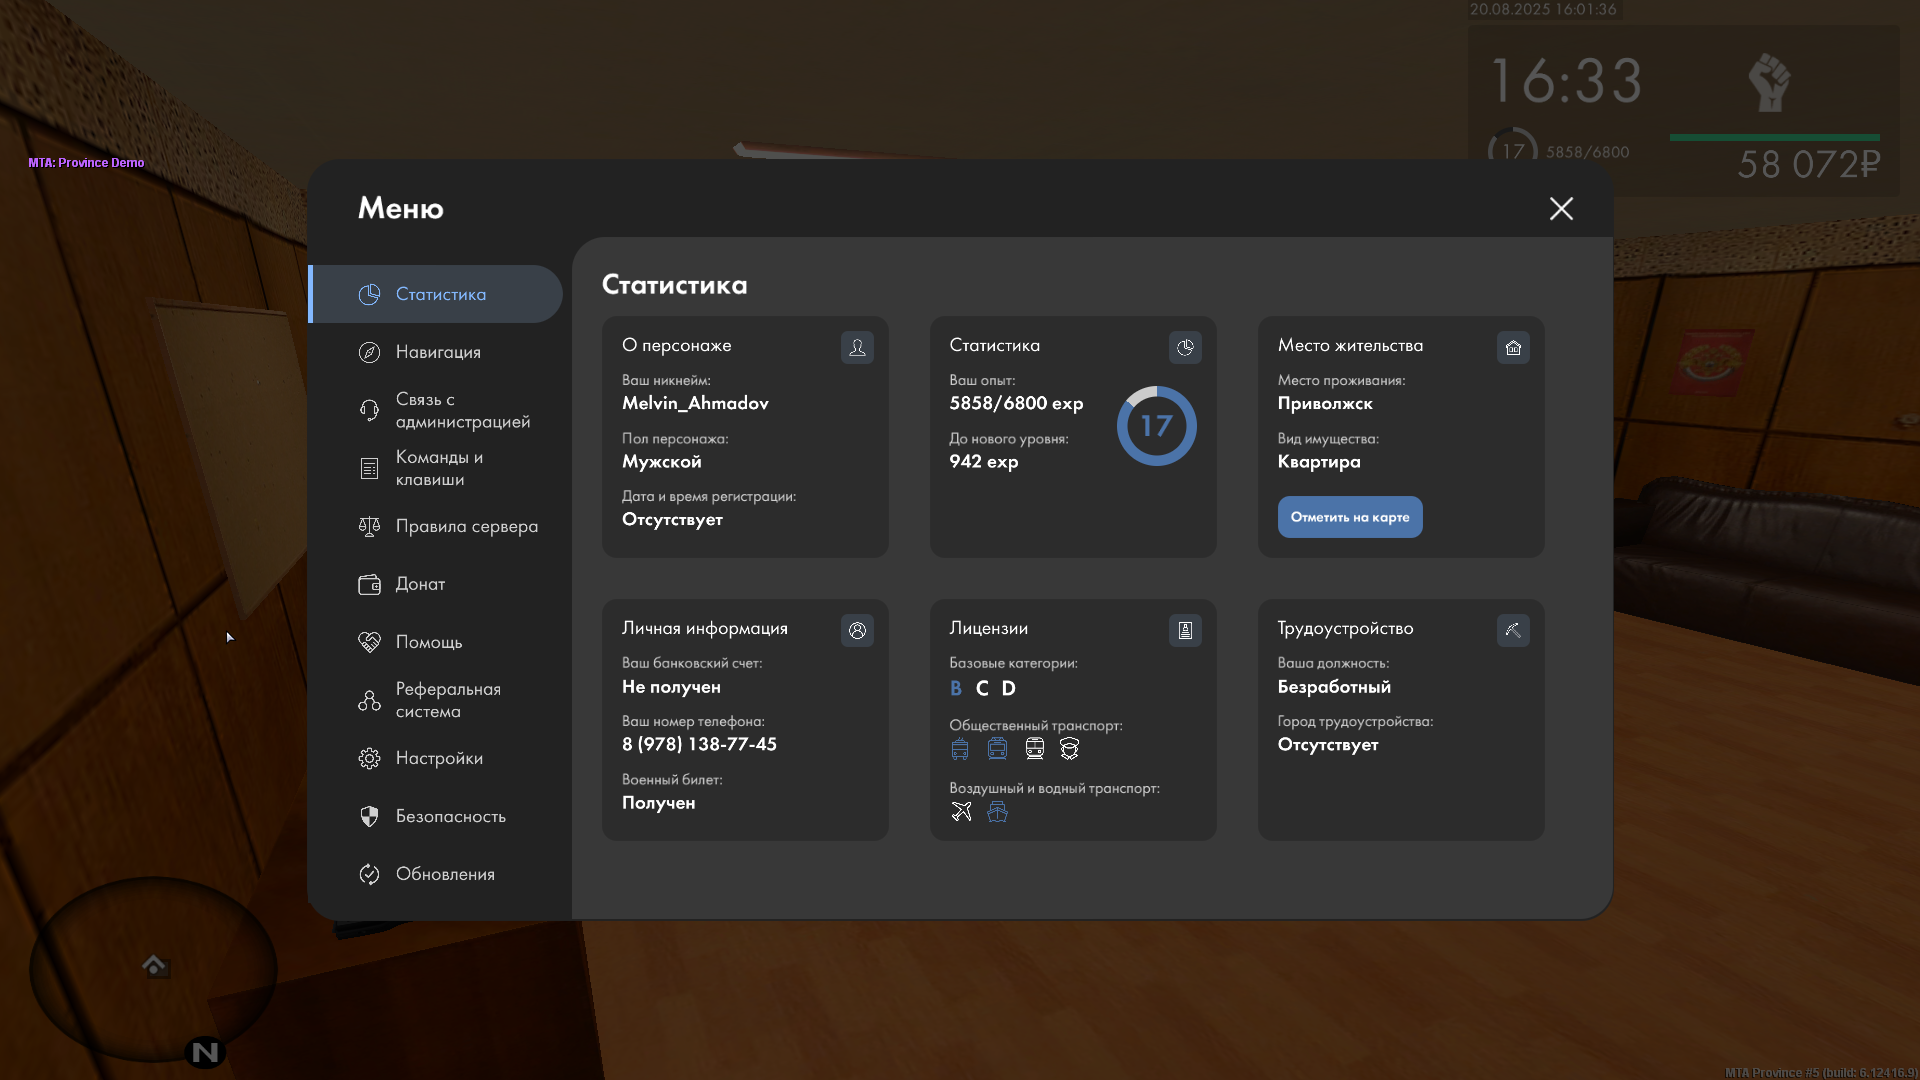Click the military ticket status Получен

[658, 803]
